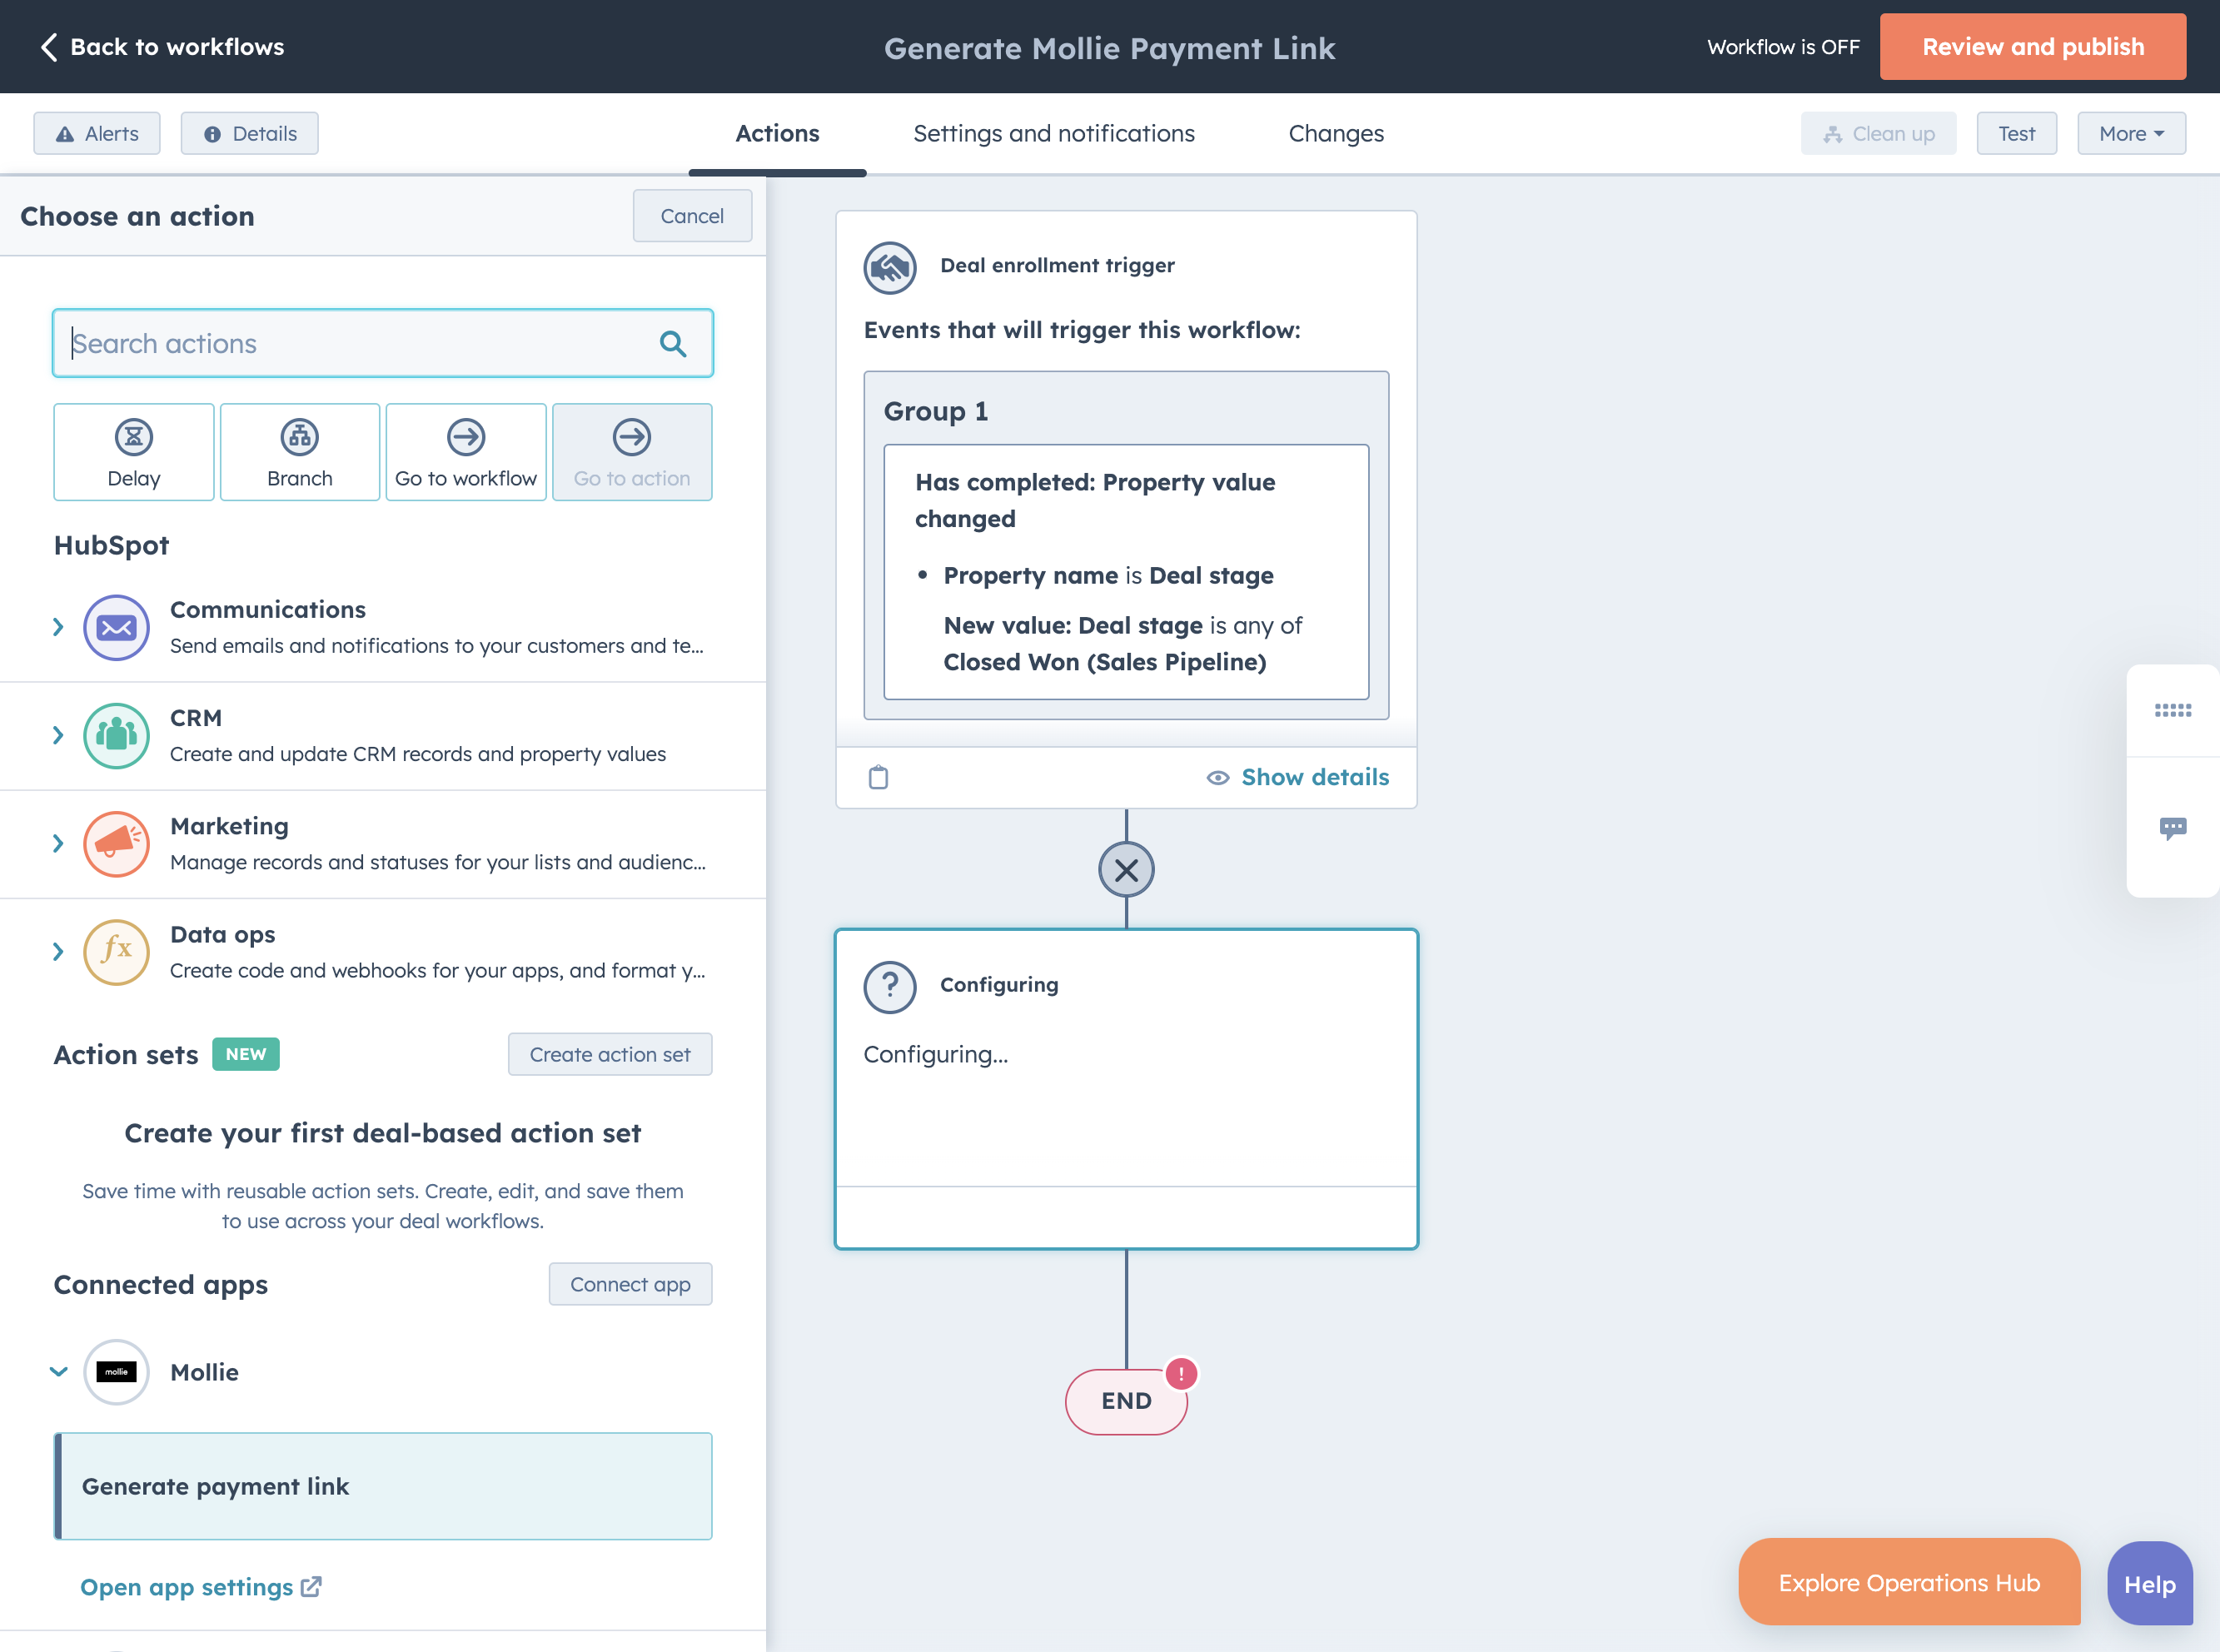Click the clipboard icon on trigger card
Screen dimensions: 2220x1652
[x=878, y=777]
